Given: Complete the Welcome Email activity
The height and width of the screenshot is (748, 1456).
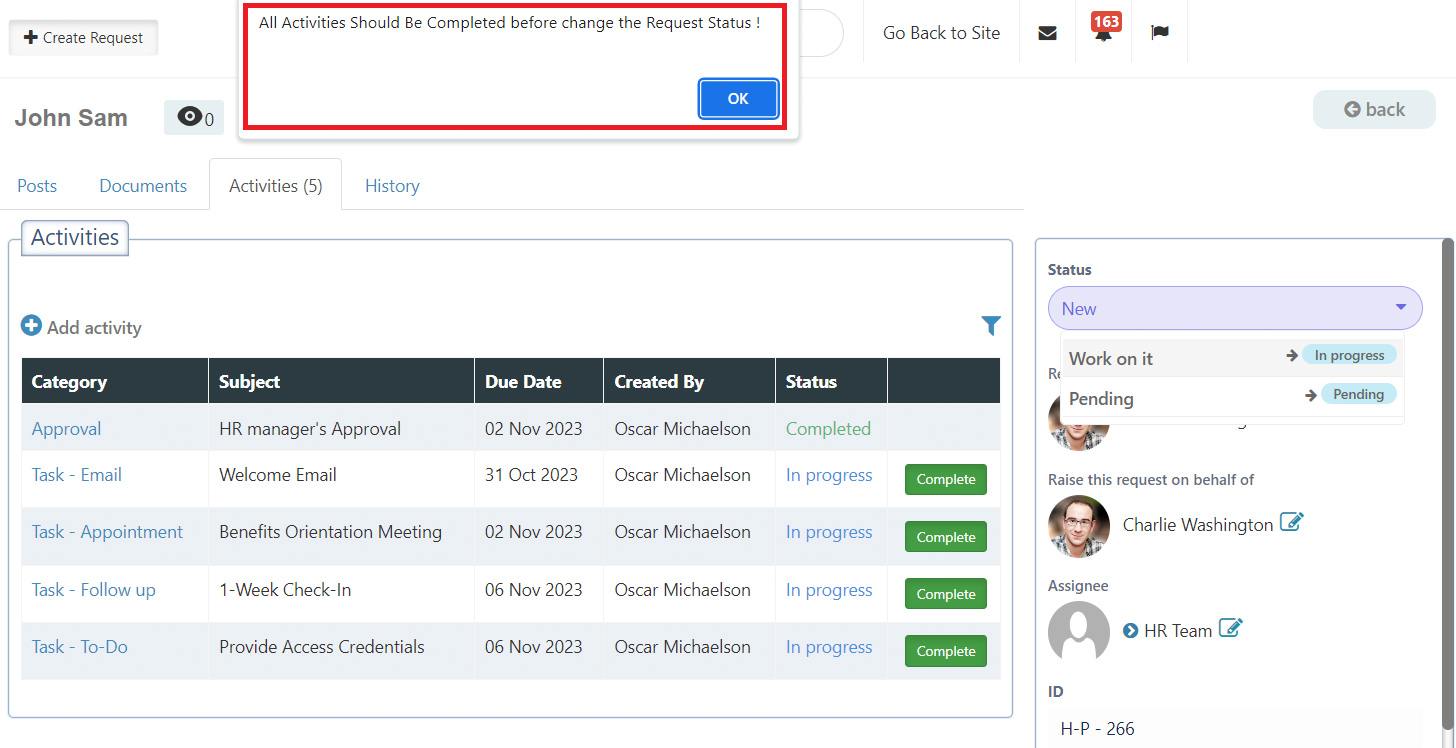Looking at the screenshot, I should [x=945, y=479].
